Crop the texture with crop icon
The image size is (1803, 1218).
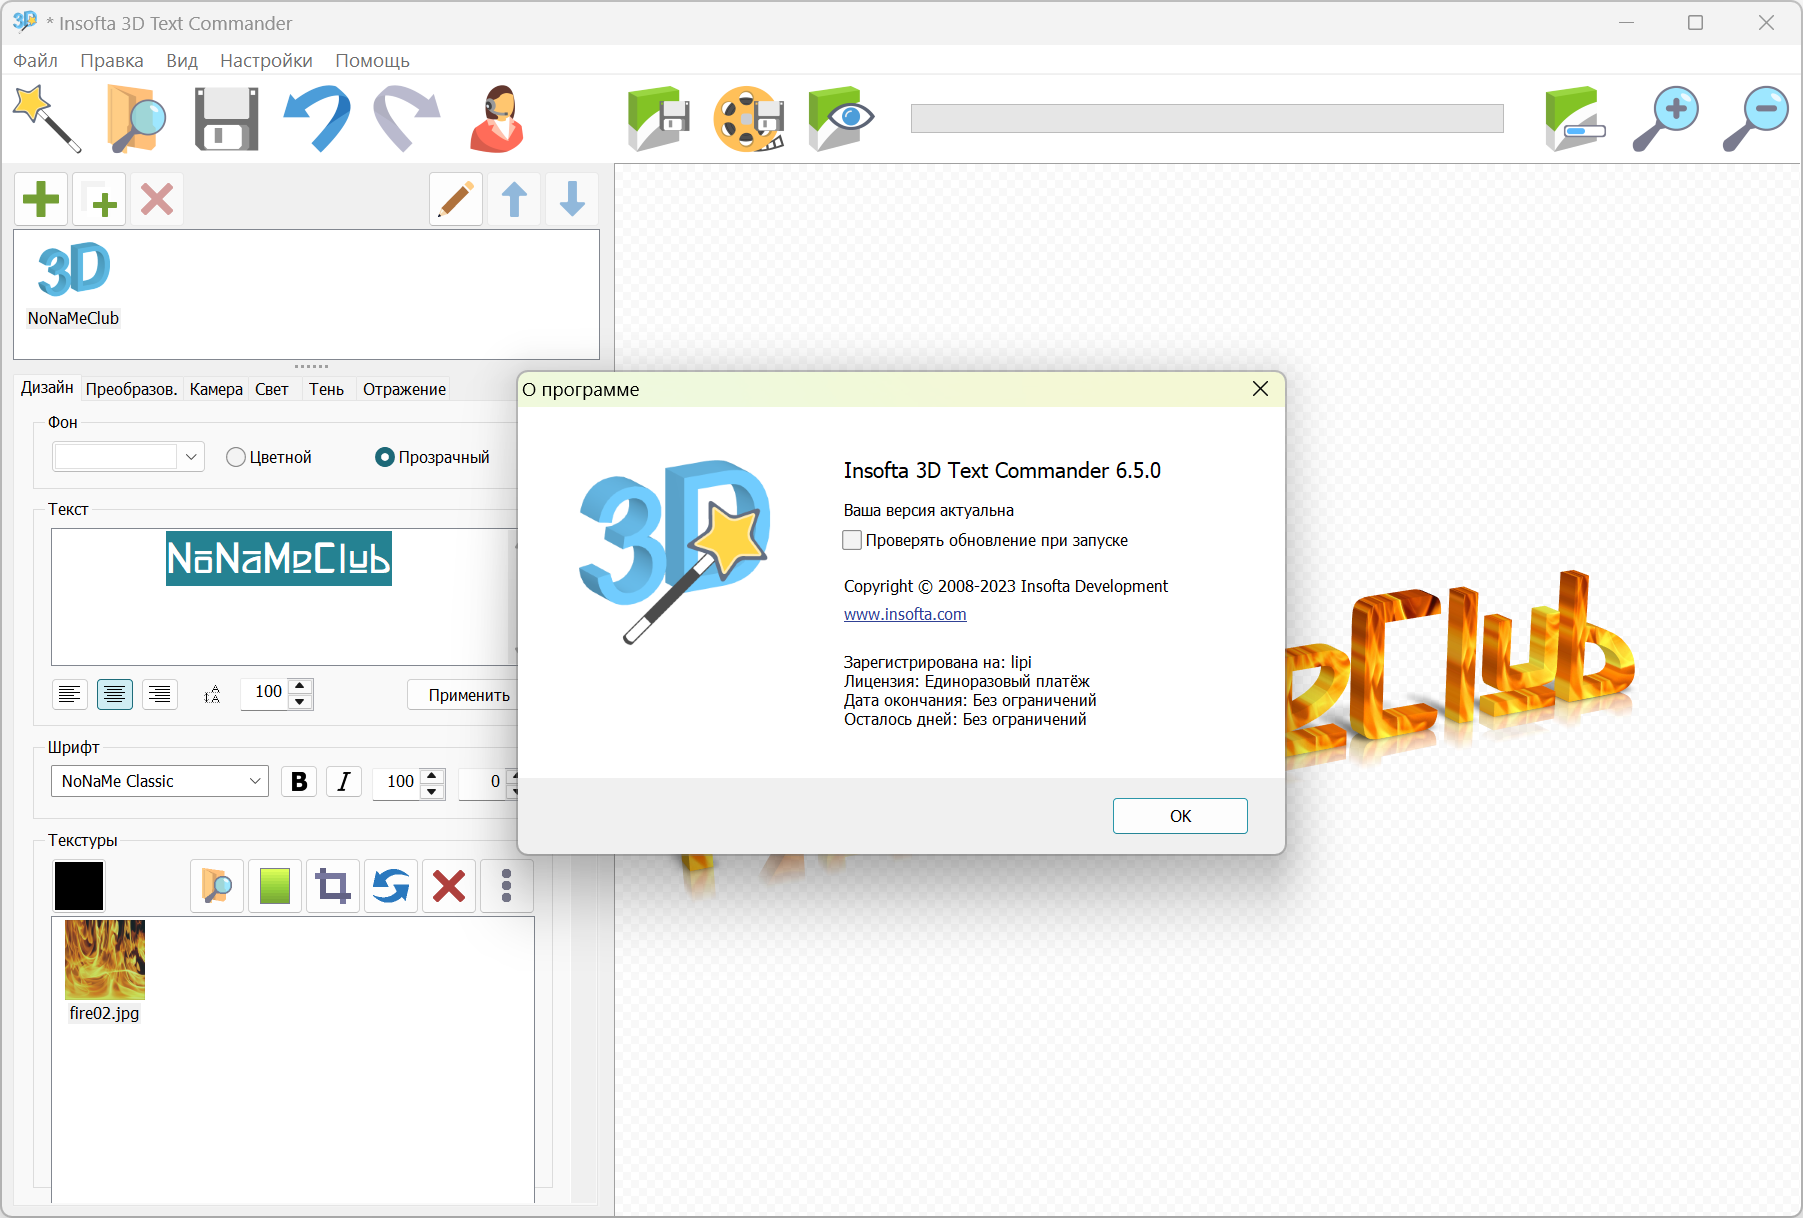pyautogui.click(x=333, y=886)
